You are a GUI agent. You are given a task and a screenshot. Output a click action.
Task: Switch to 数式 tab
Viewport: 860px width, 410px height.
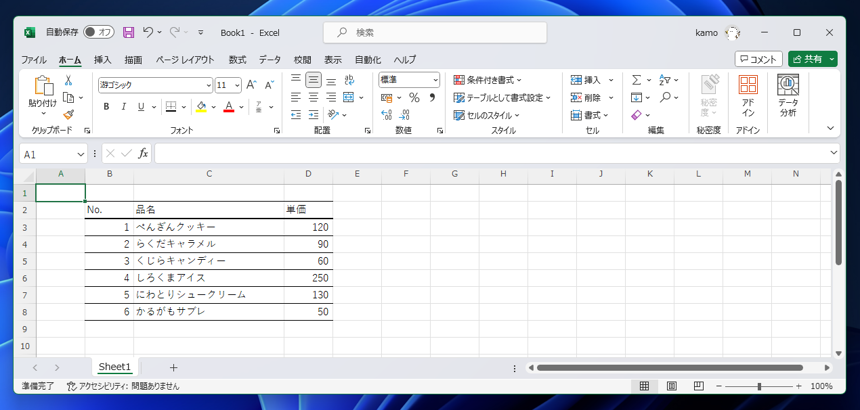pos(237,60)
